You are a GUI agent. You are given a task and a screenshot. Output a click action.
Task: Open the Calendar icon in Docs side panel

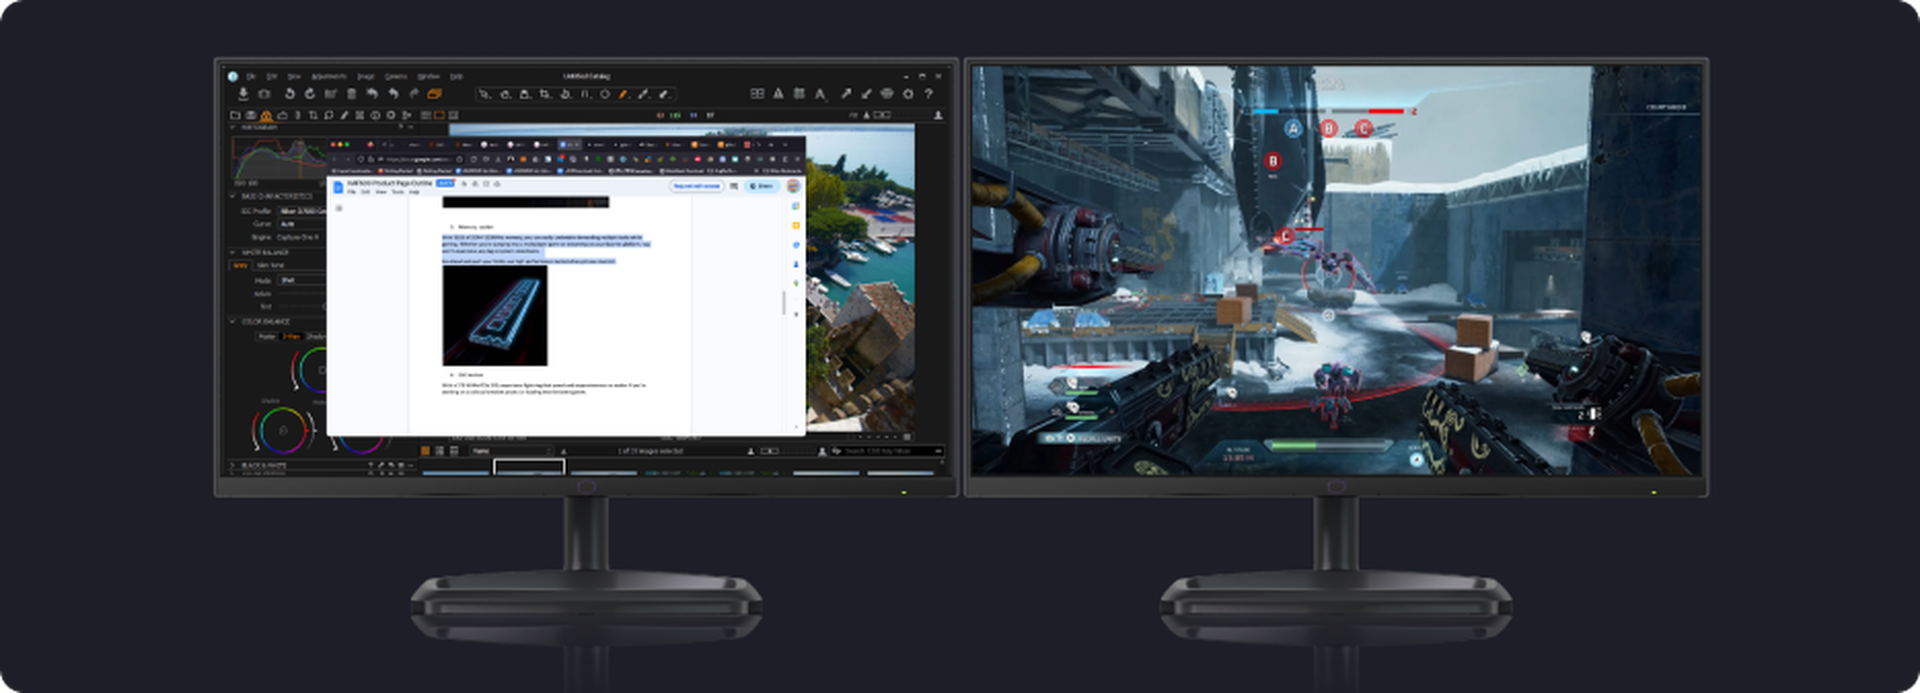point(796,206)
